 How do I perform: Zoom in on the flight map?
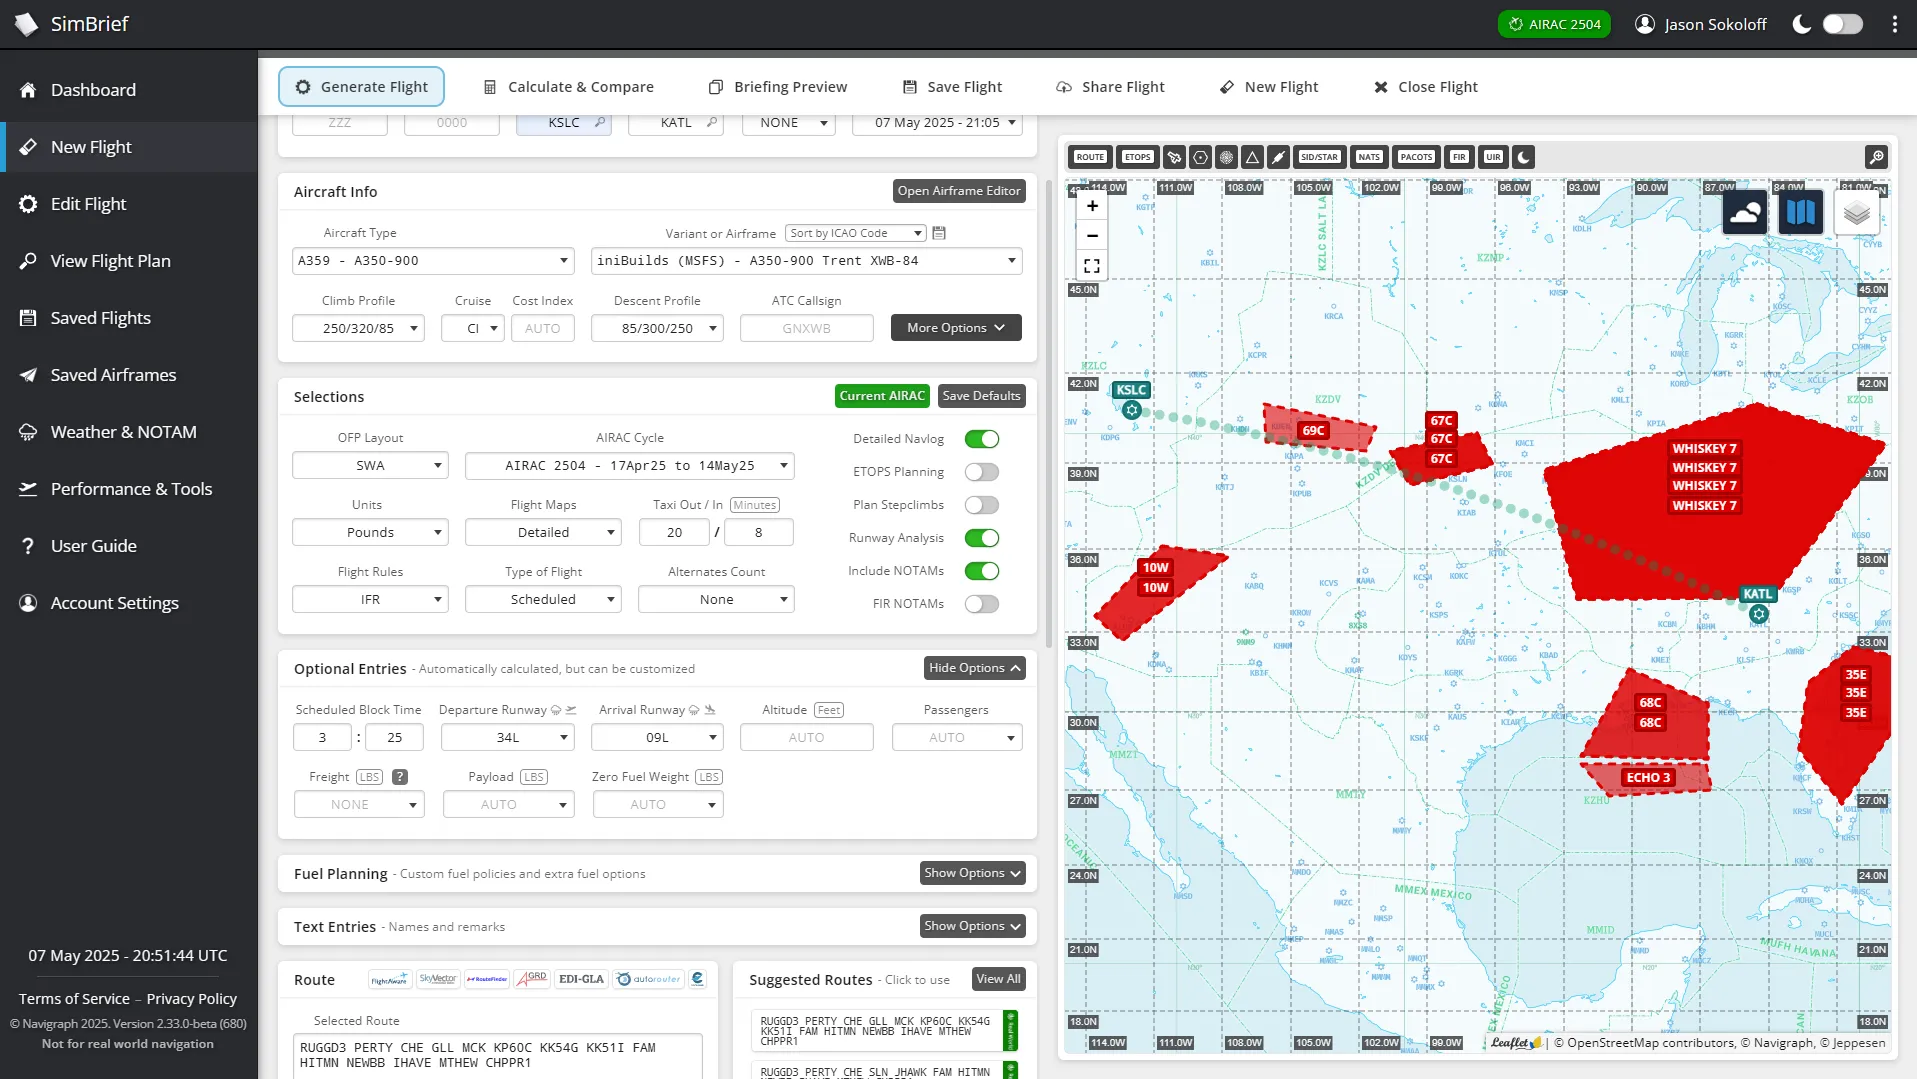pyautogui.click(x=1092, y=206)
